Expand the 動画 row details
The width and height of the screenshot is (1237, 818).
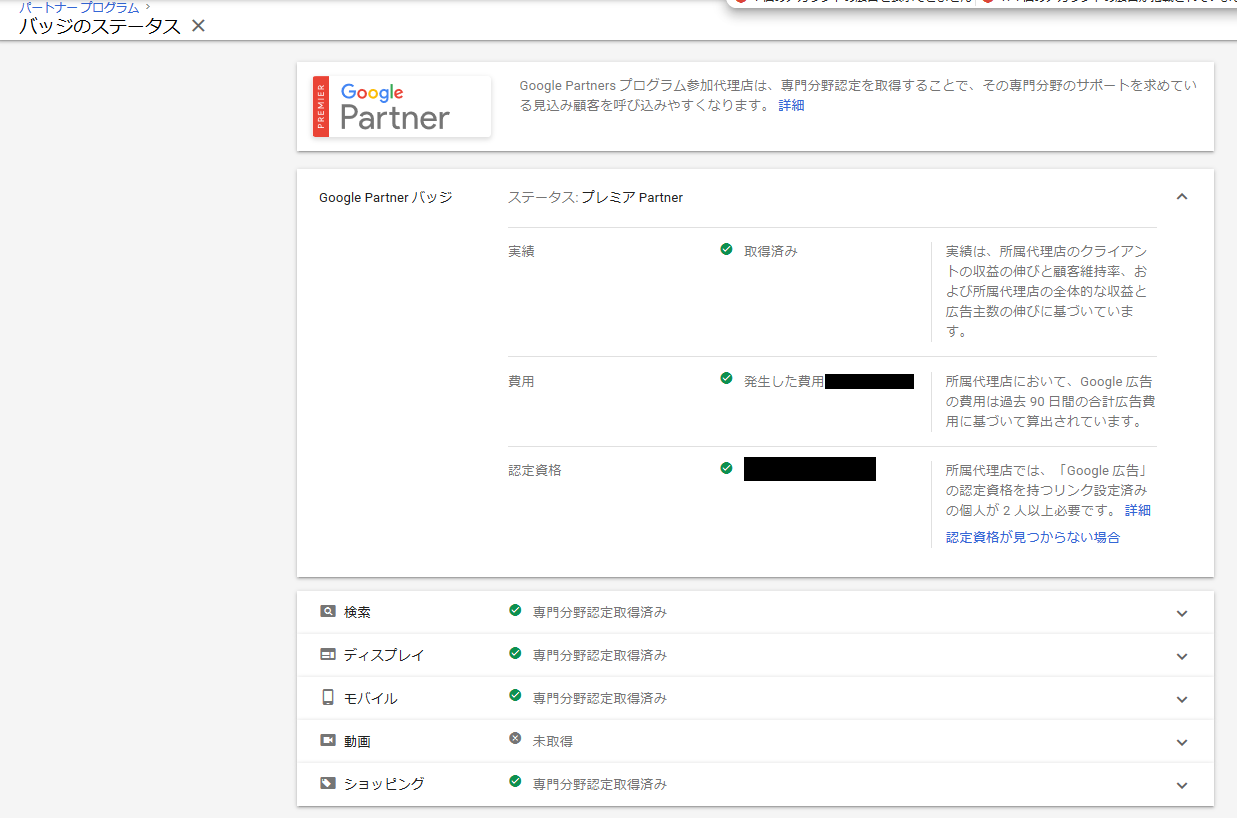click(x=1182, y=740)
